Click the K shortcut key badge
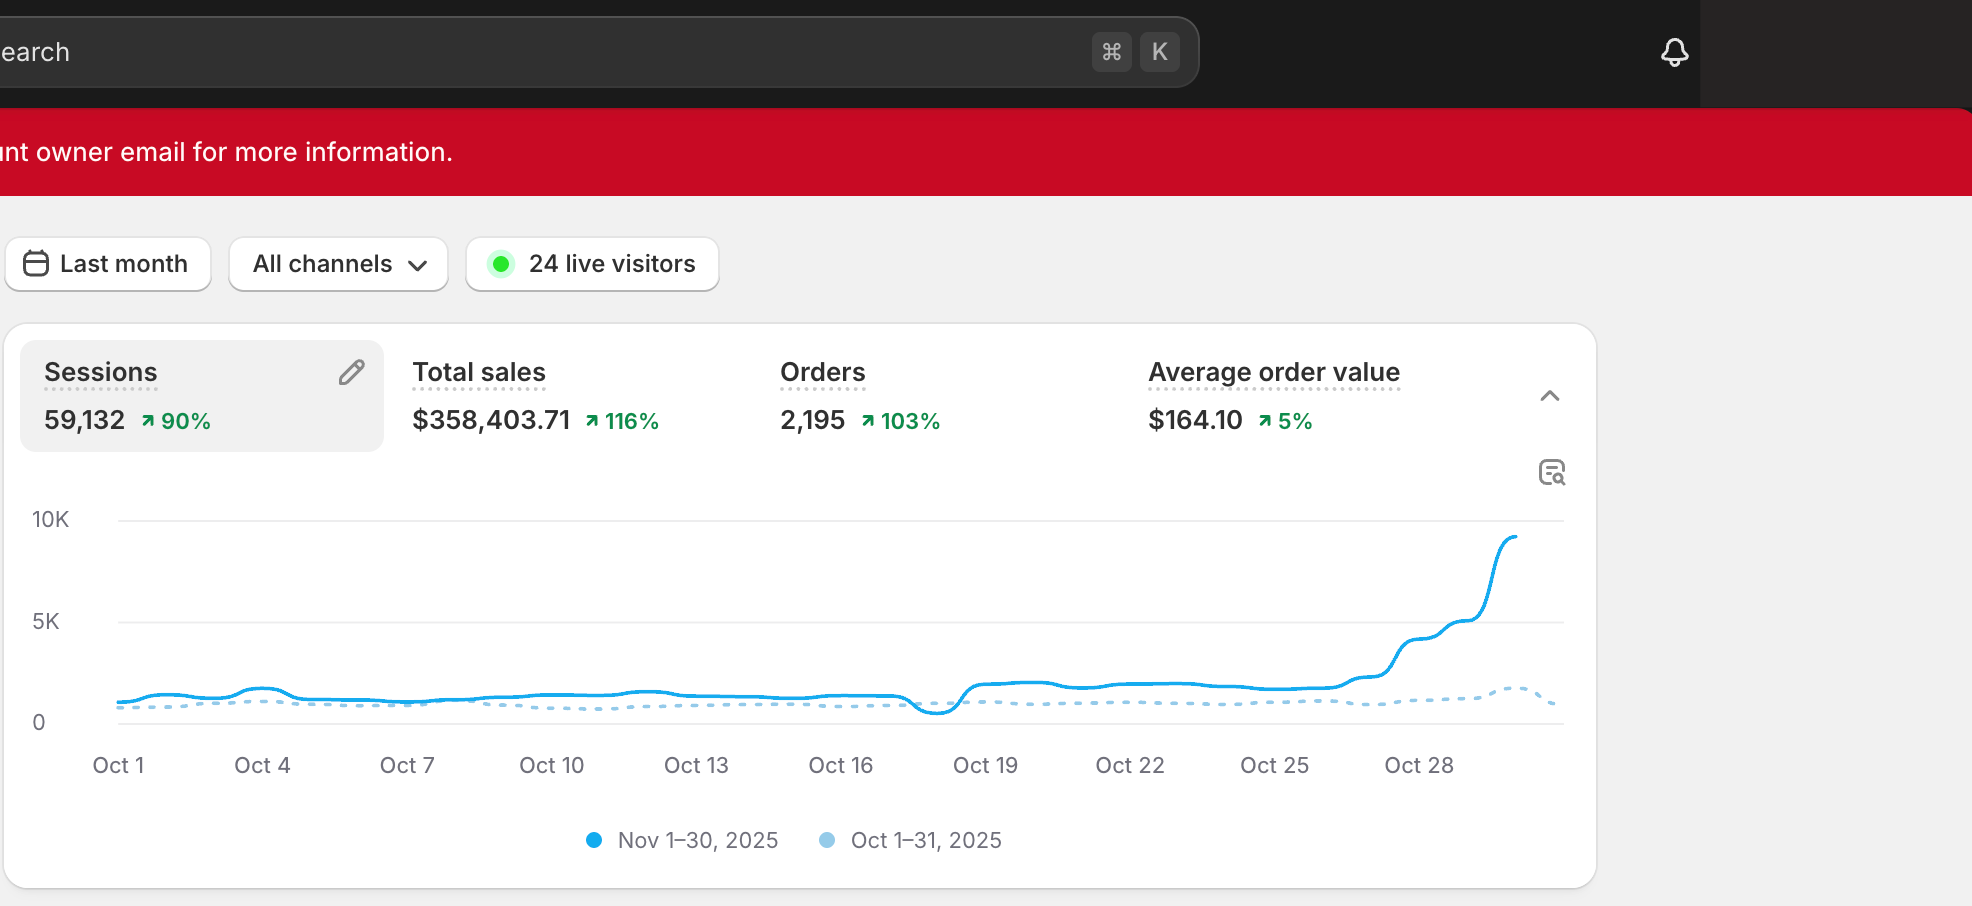 point(1159,52)
